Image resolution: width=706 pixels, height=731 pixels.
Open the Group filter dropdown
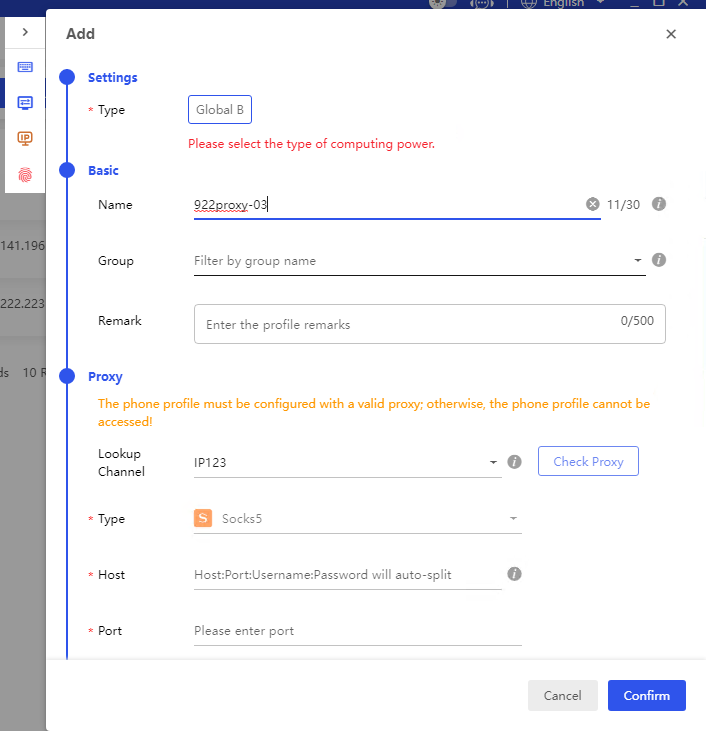[x=418, y=261]
